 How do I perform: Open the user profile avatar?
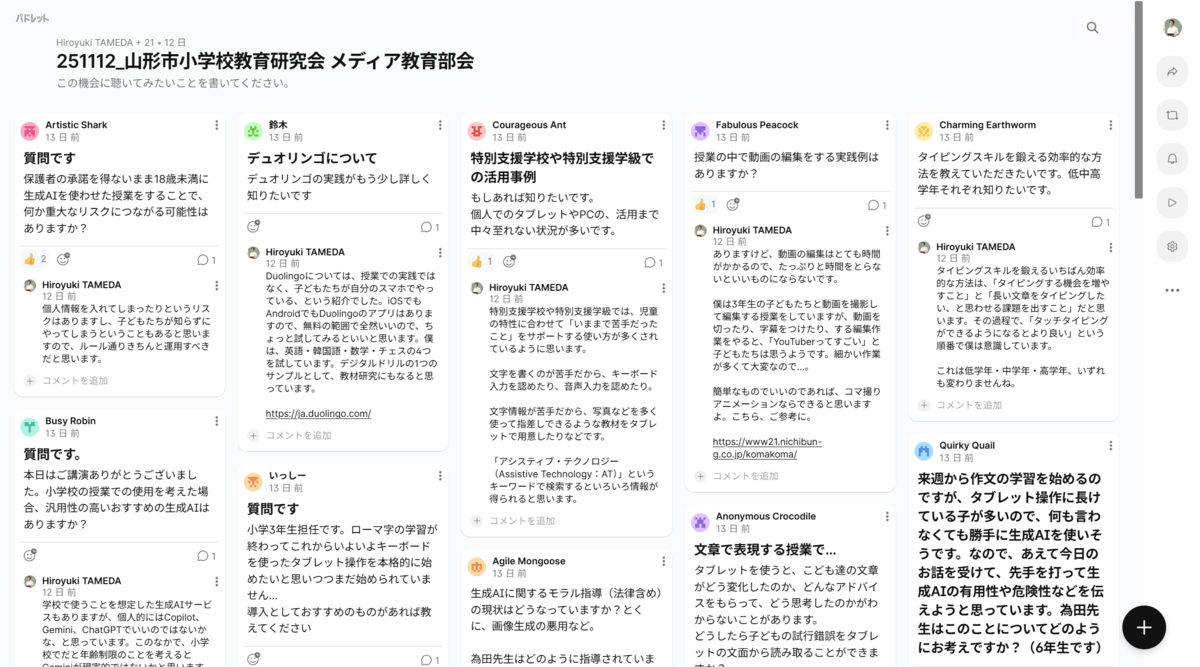(x=1172, y=28)
